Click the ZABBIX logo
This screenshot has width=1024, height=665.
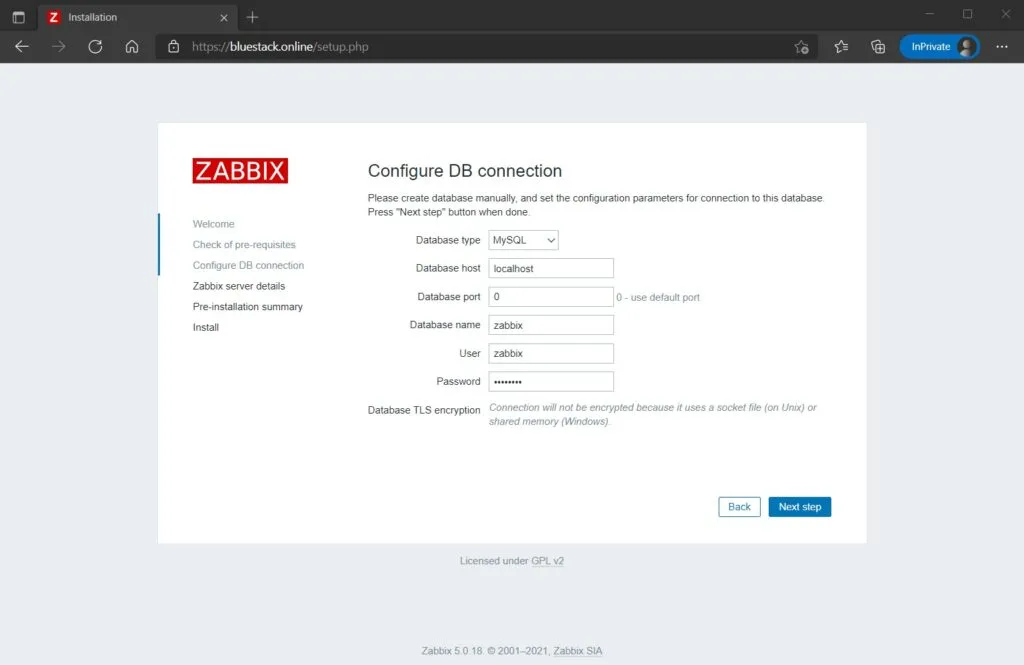click(240, 170)
